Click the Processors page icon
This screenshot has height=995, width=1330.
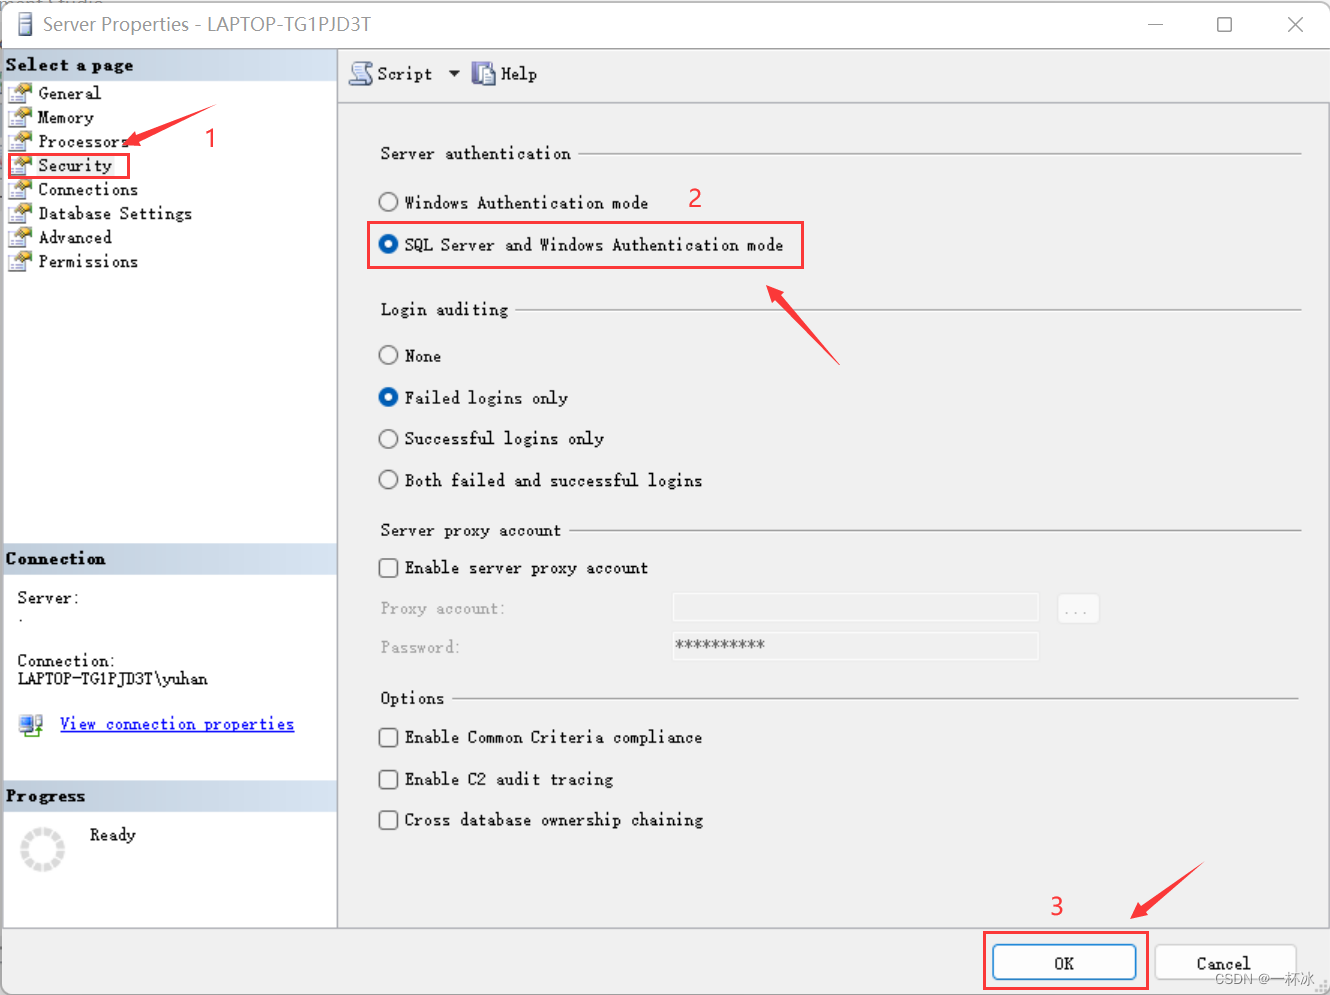point(20,141)
